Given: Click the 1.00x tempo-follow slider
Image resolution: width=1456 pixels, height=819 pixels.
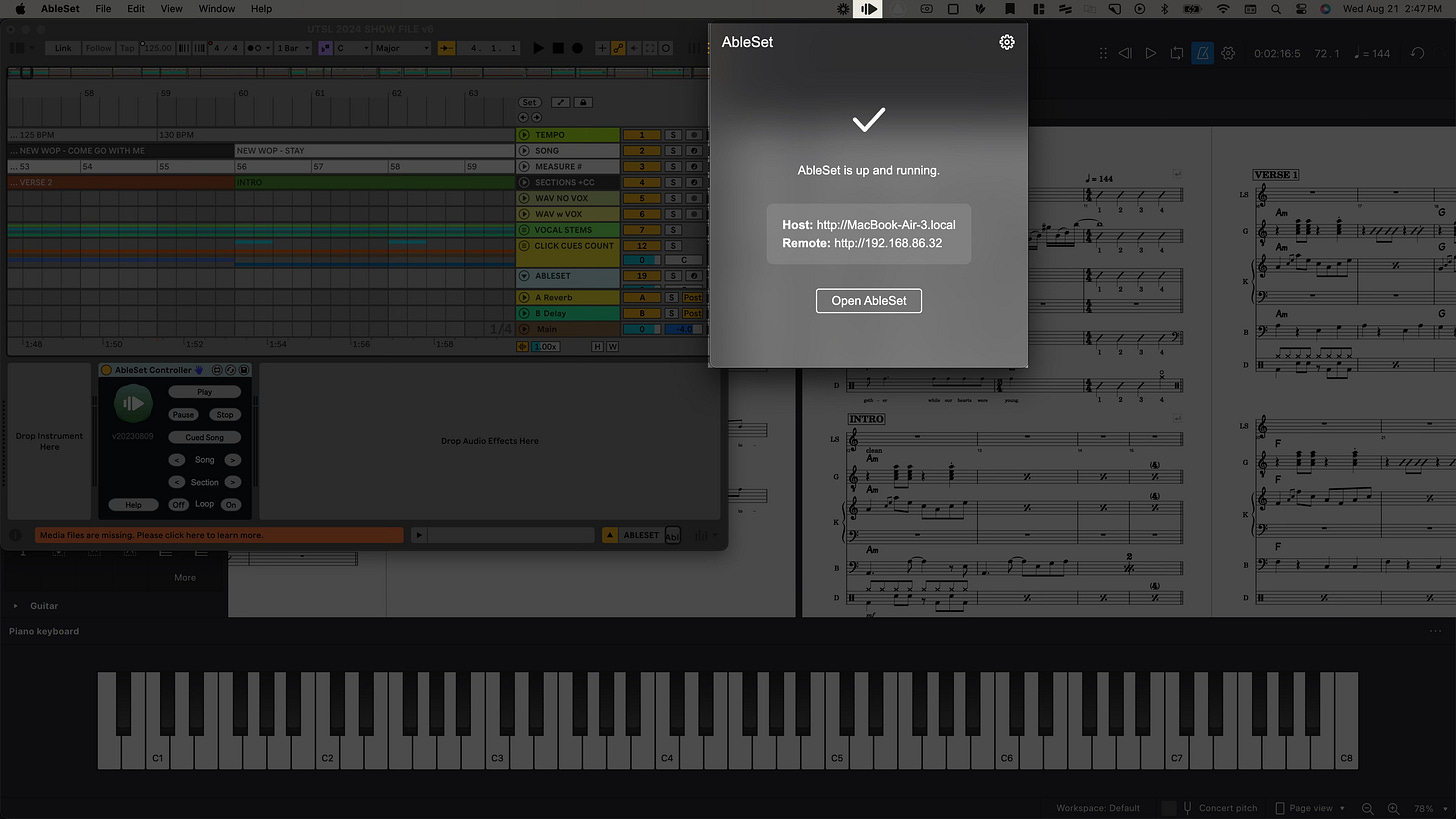Looking at the screenshot, I should pyautogui.click(x=546, y=346).
